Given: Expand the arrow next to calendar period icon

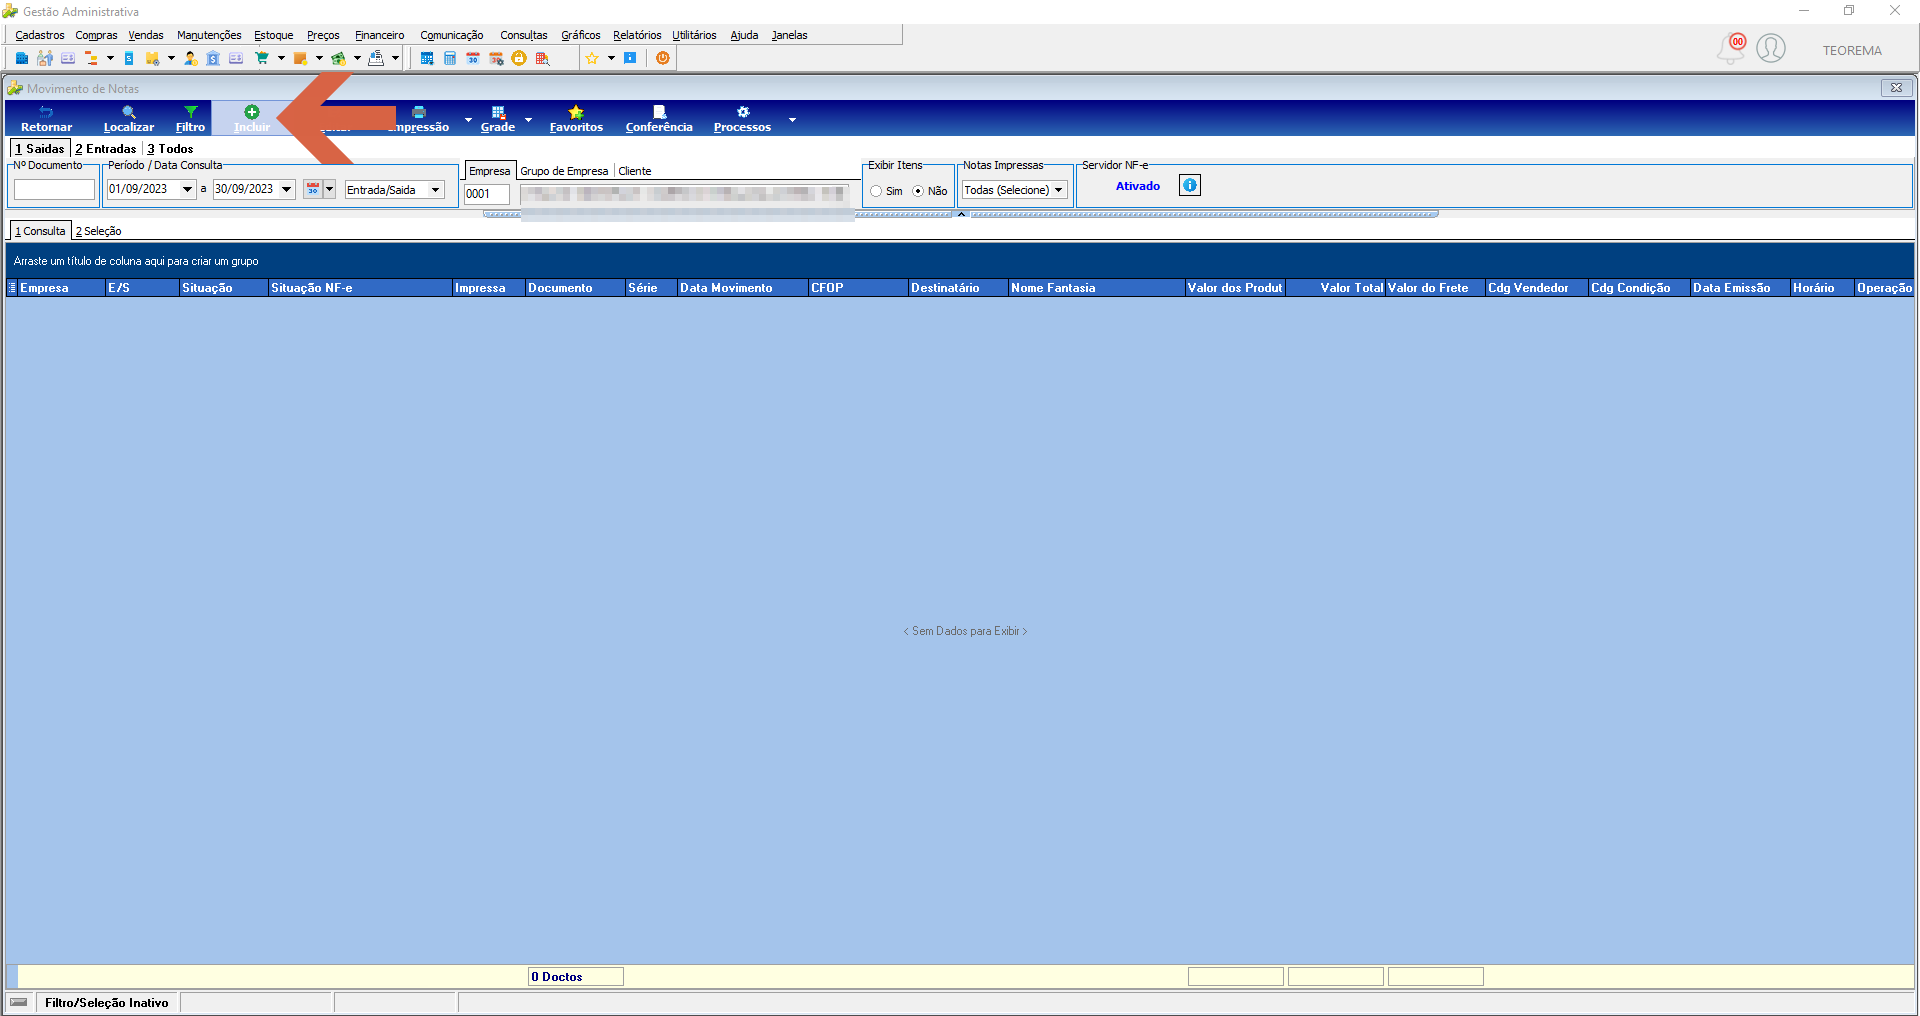Looking at the screenshot, I should [x=329, y=189].
